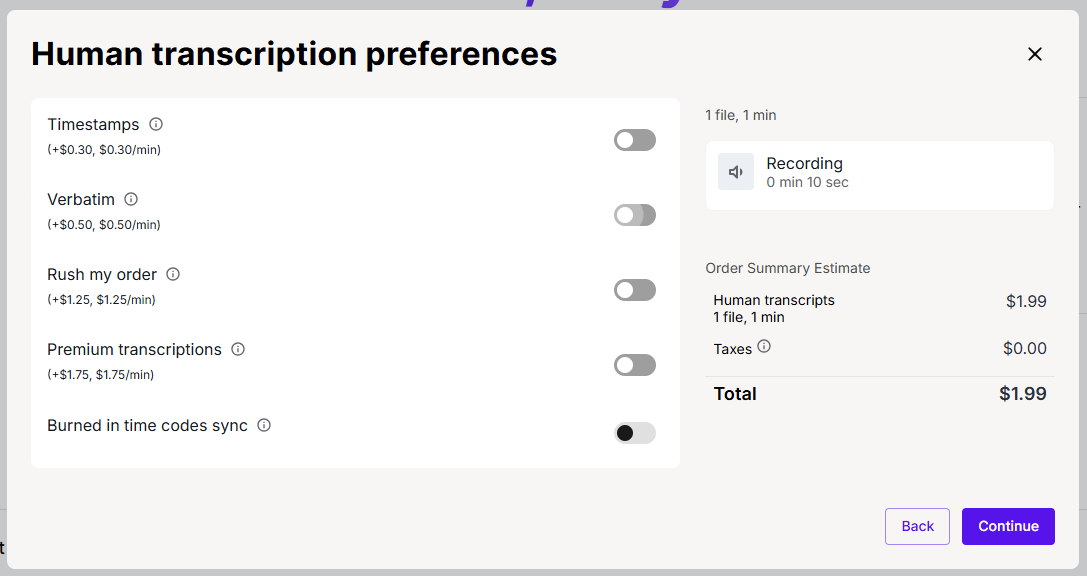Click the Taxes info icon
The image size is (1087, 576).
(764, 347)
